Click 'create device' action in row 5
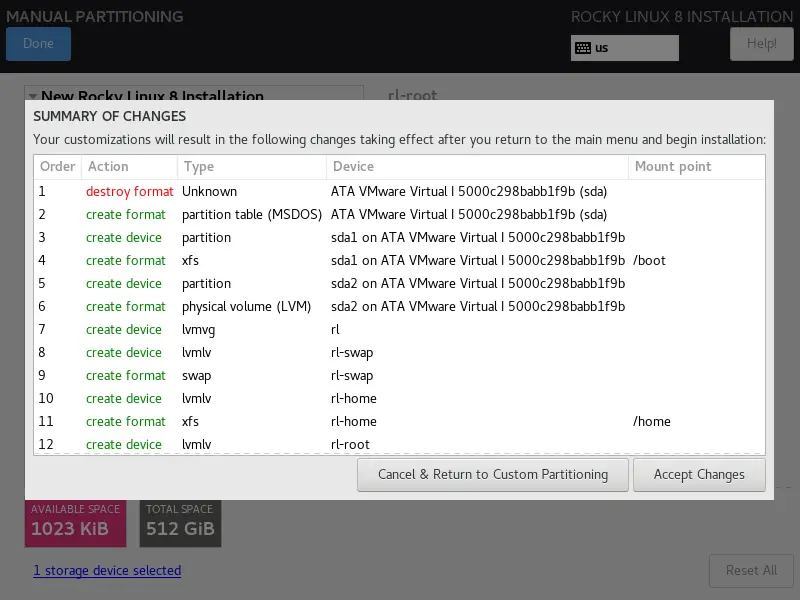800x600 pixels. 123,284
